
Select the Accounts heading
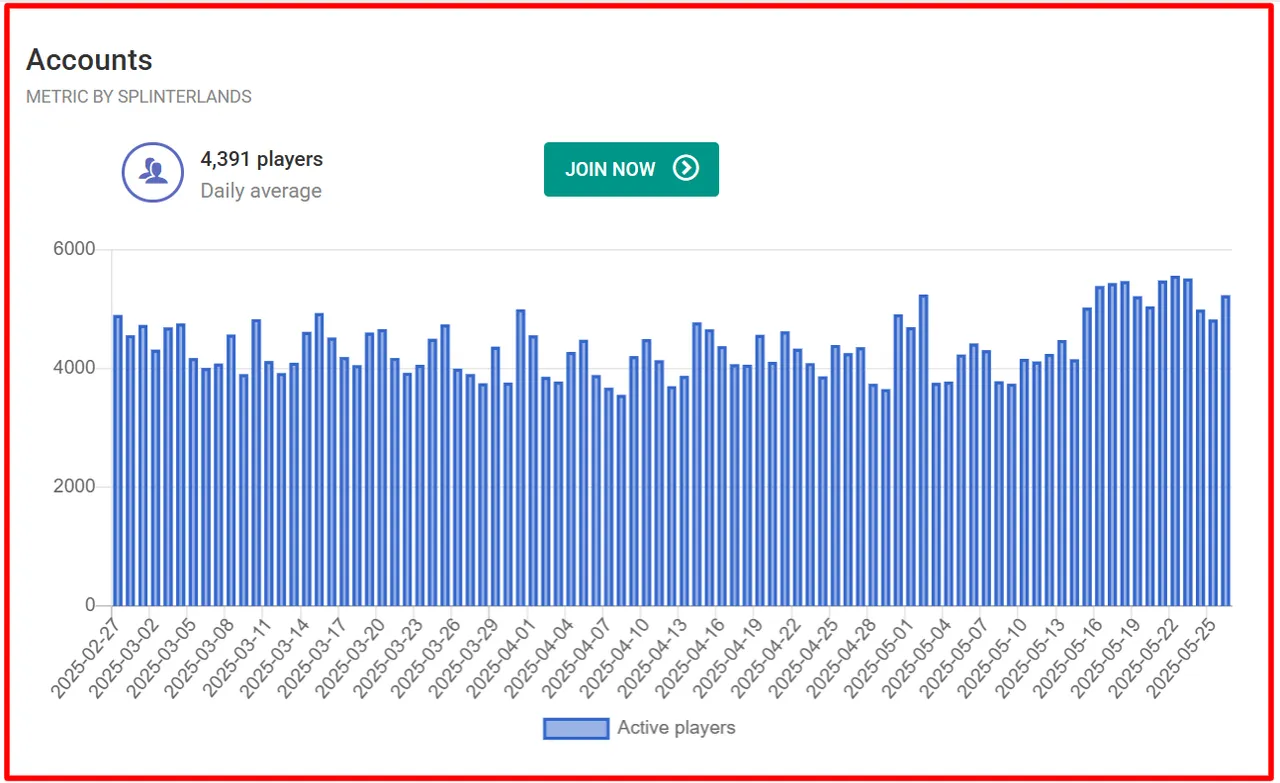click(89, 60)
